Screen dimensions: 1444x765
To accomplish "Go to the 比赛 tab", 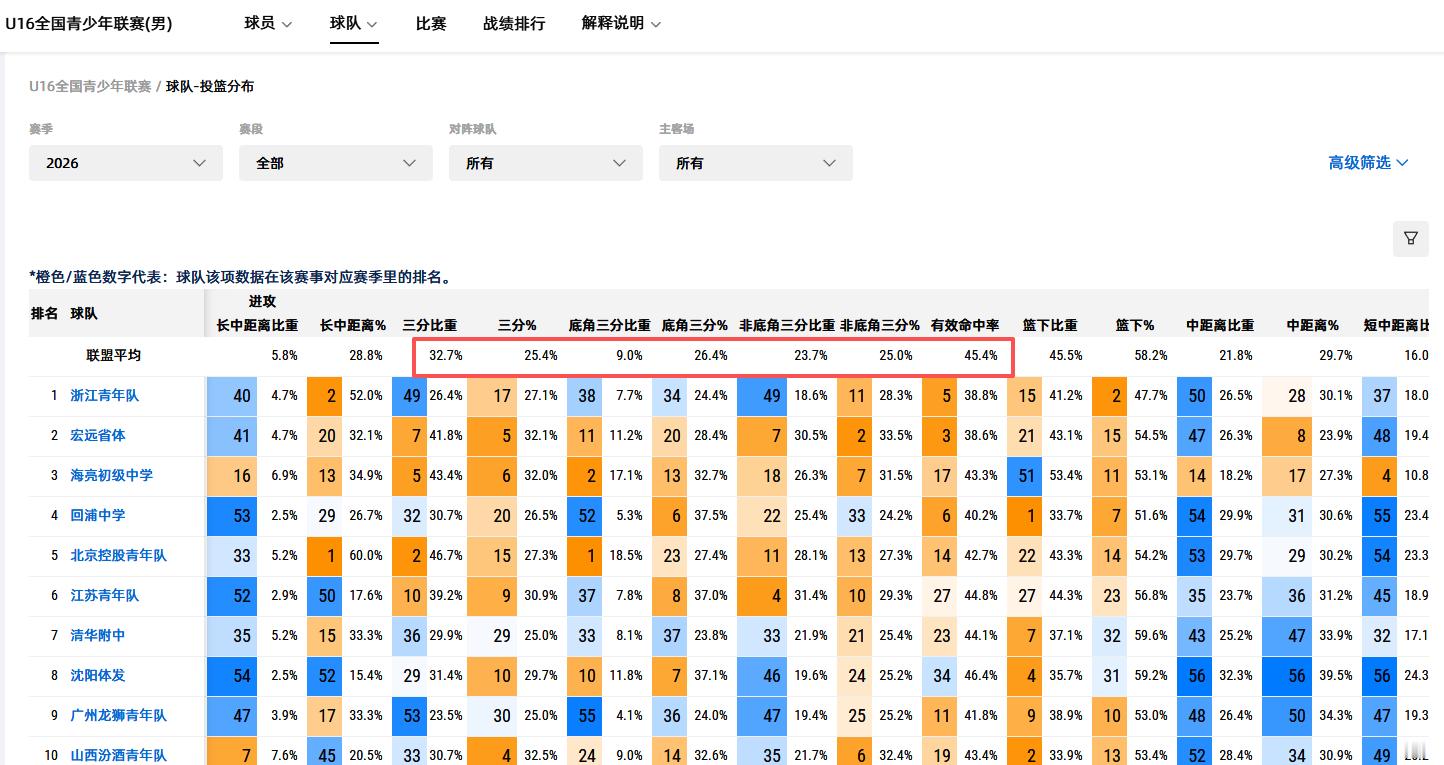I will tap(431, 23).
